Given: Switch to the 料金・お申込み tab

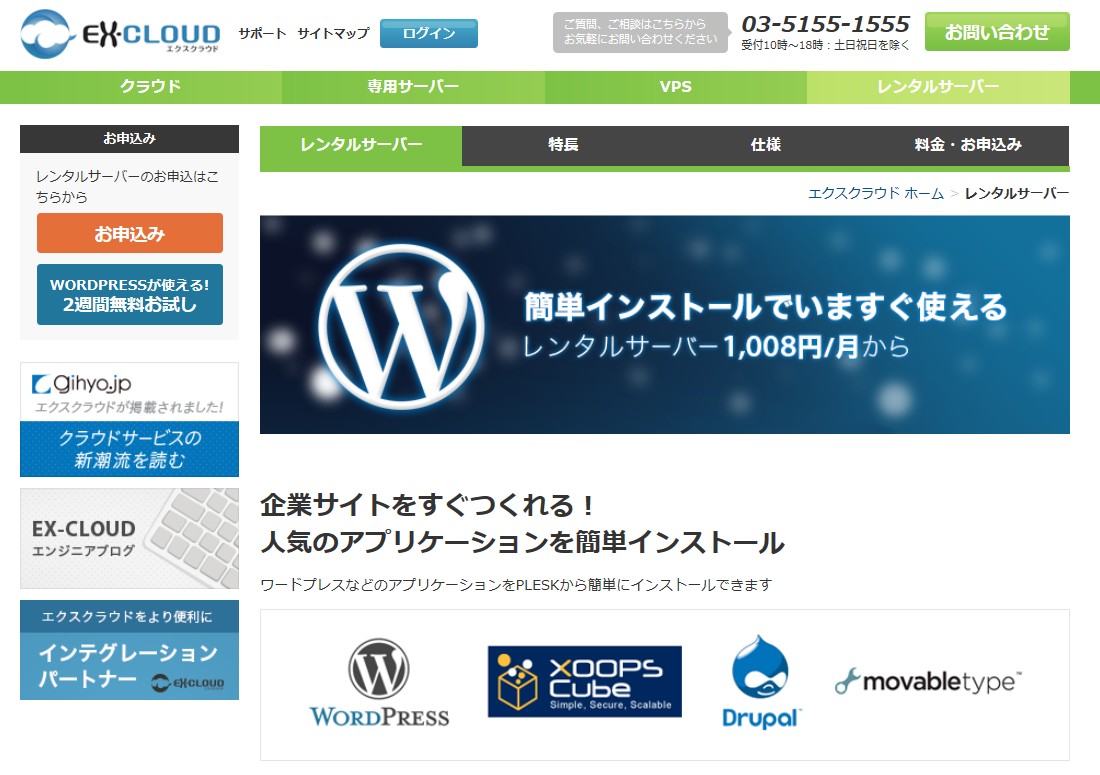Looking at the screenshot, I should [968, 145].
